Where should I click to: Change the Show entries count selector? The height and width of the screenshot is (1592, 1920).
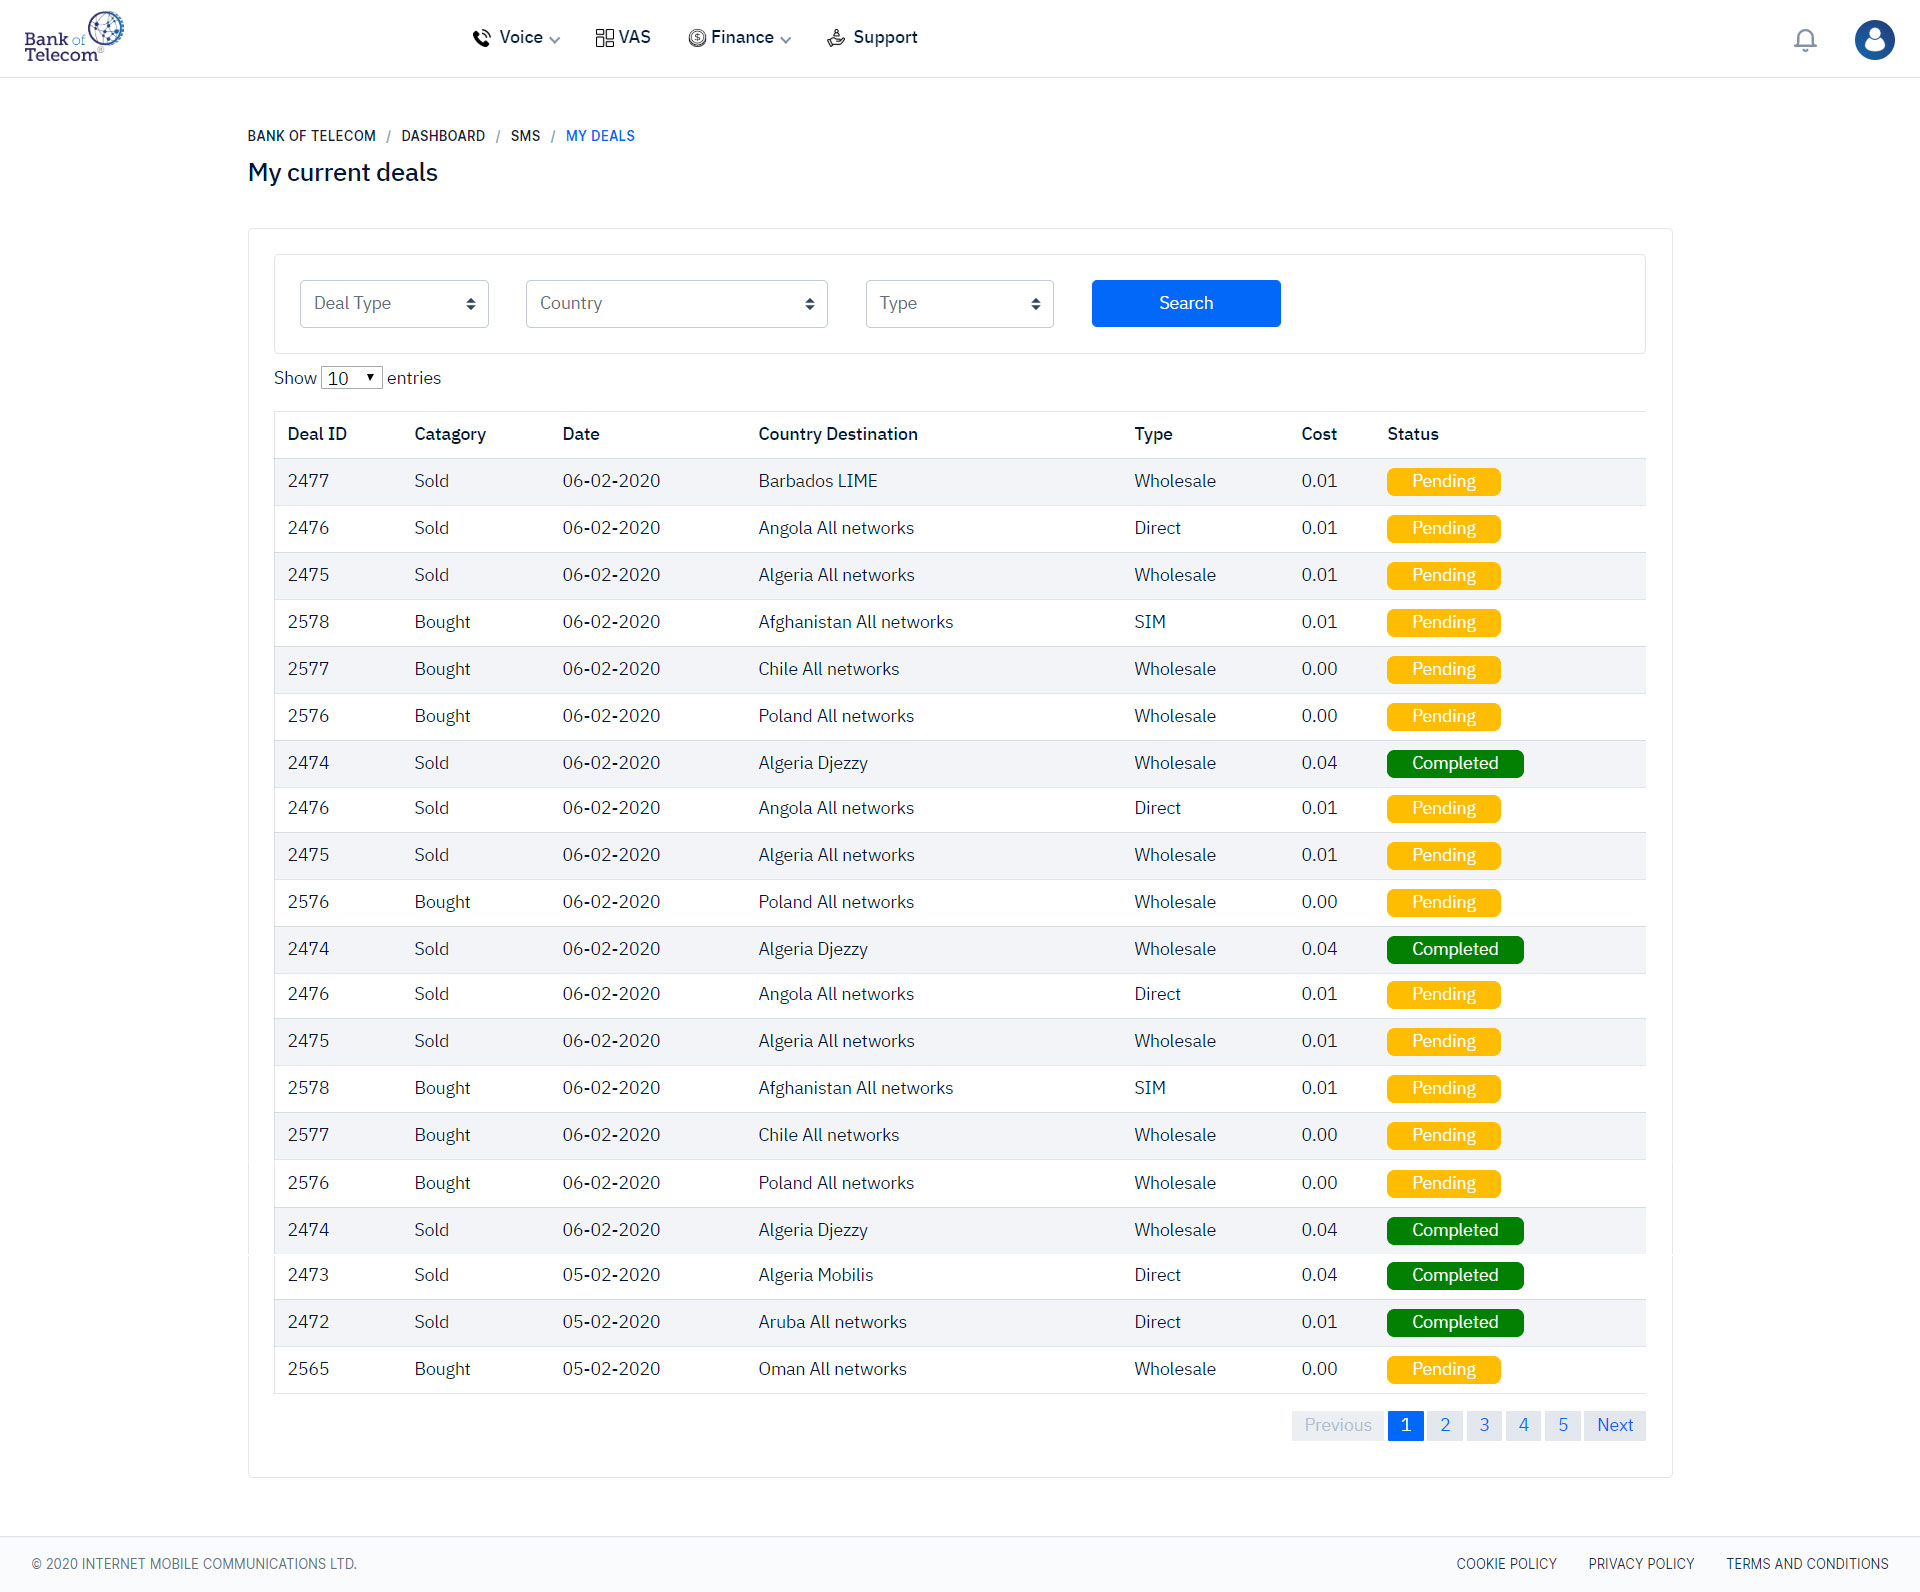click(351, 378)
